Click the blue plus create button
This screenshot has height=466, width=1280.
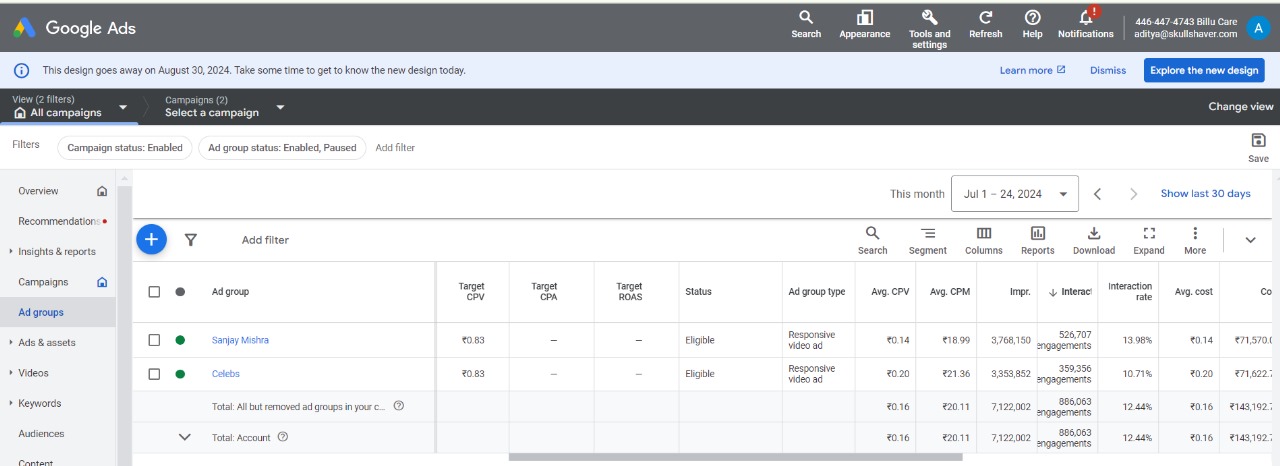(x=151, y=239)
